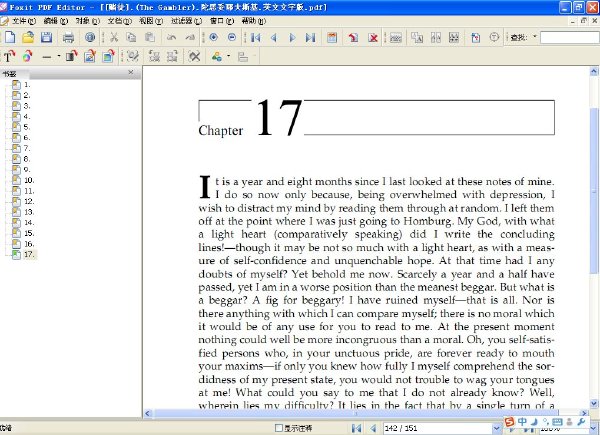The width and height of the screenshot is (600, 435).
Task: Click the crossed-out object delete icon
Action: click(194, 57)
